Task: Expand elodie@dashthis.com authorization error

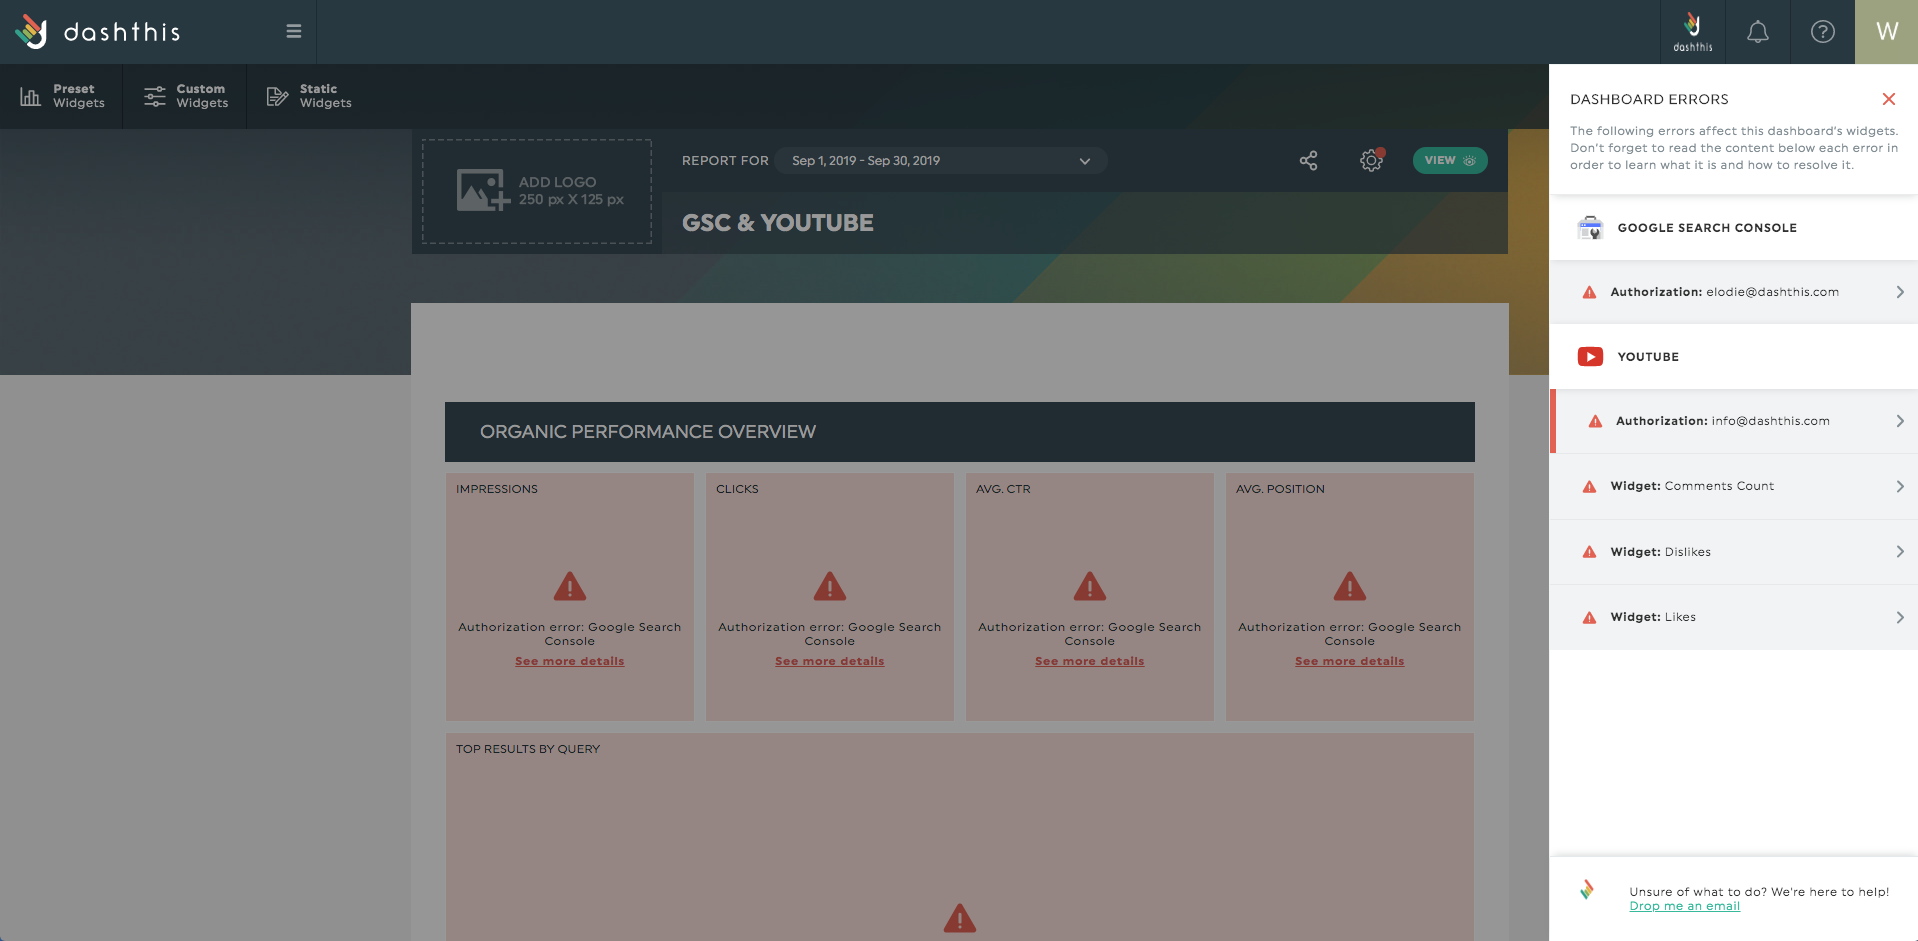Action: tap(1733, 292)
